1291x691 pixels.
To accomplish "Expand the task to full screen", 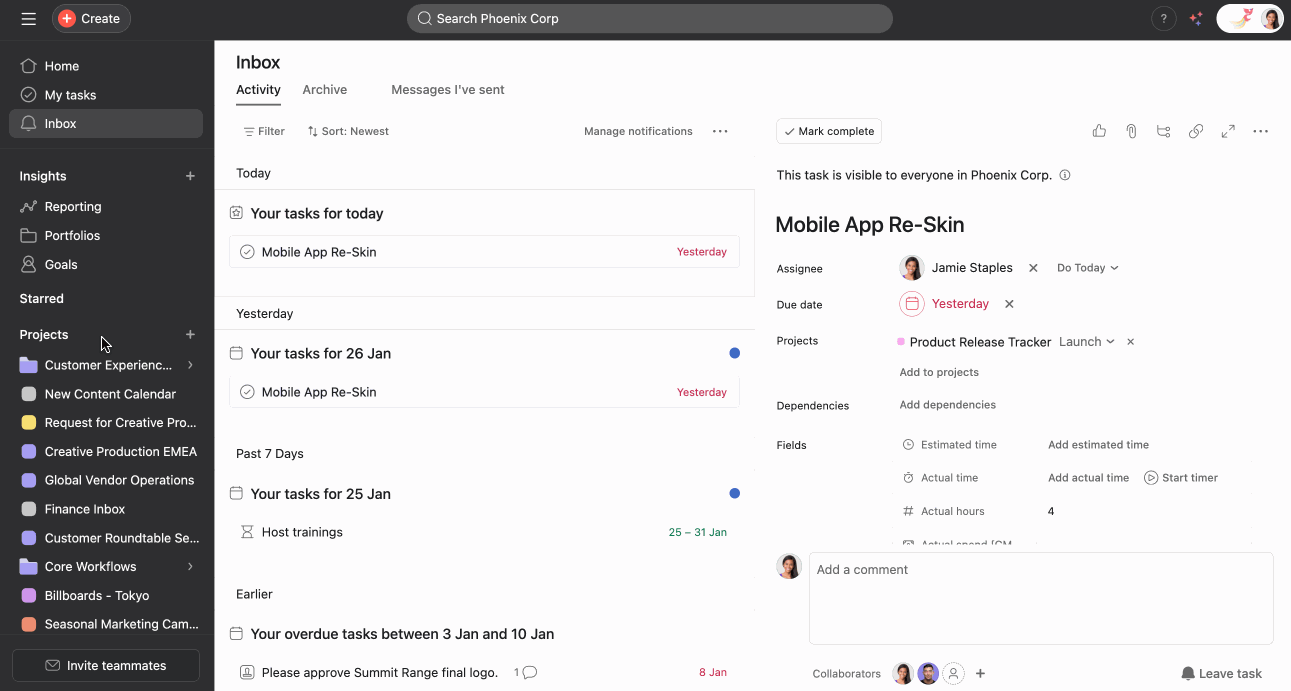I will (1228, 131).
